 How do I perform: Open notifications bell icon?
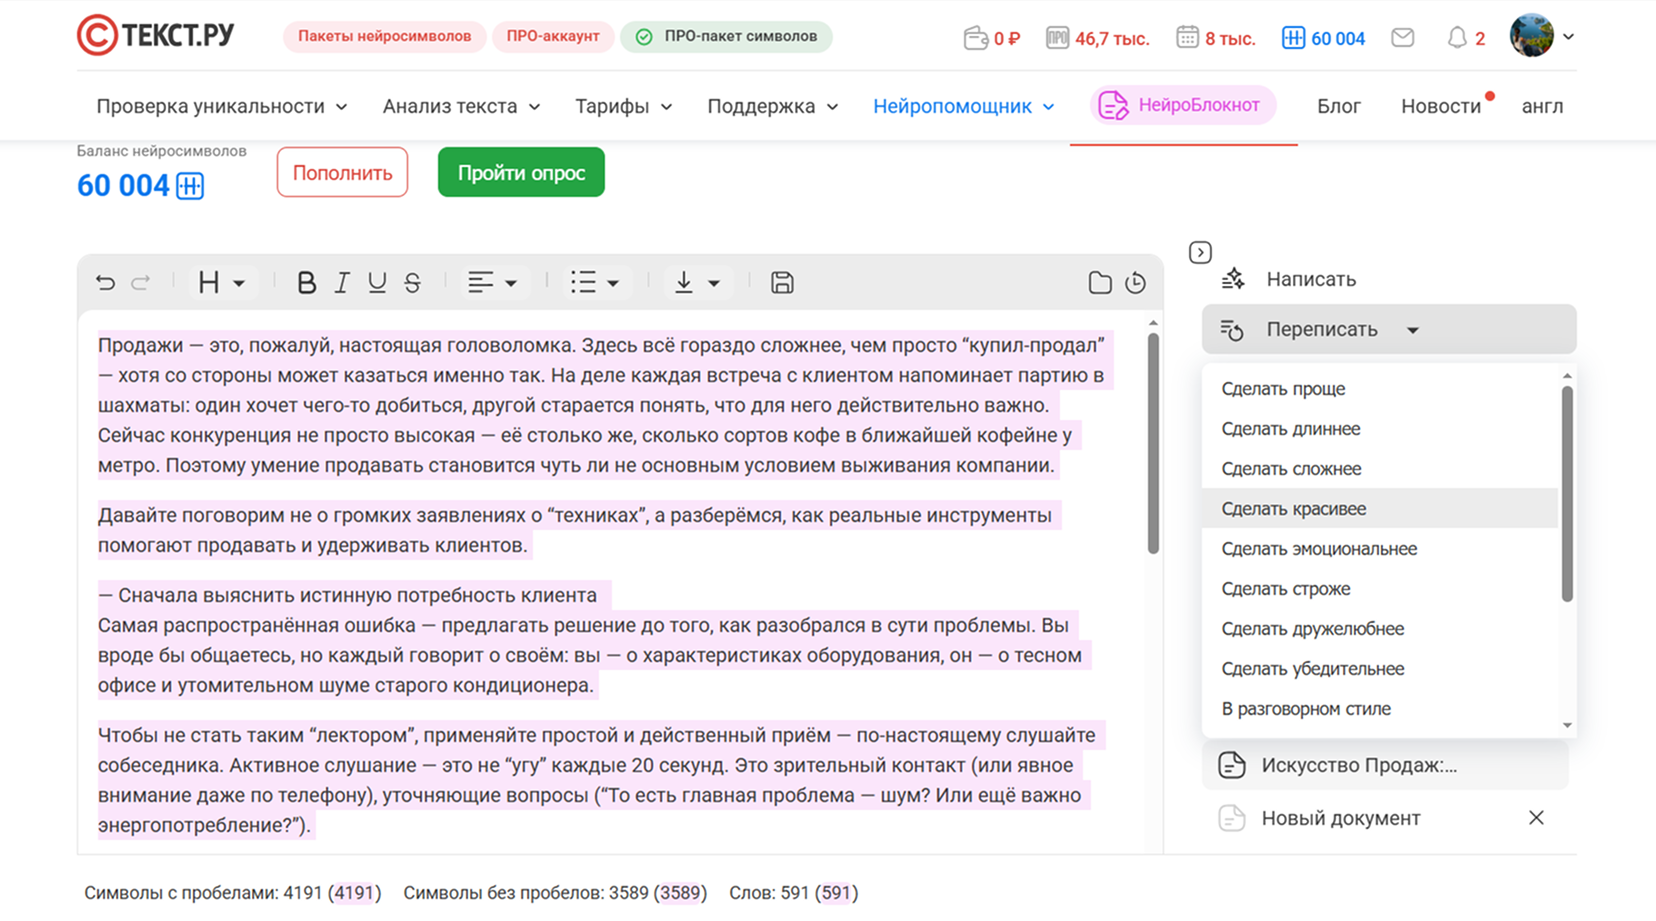[1457, 38]
